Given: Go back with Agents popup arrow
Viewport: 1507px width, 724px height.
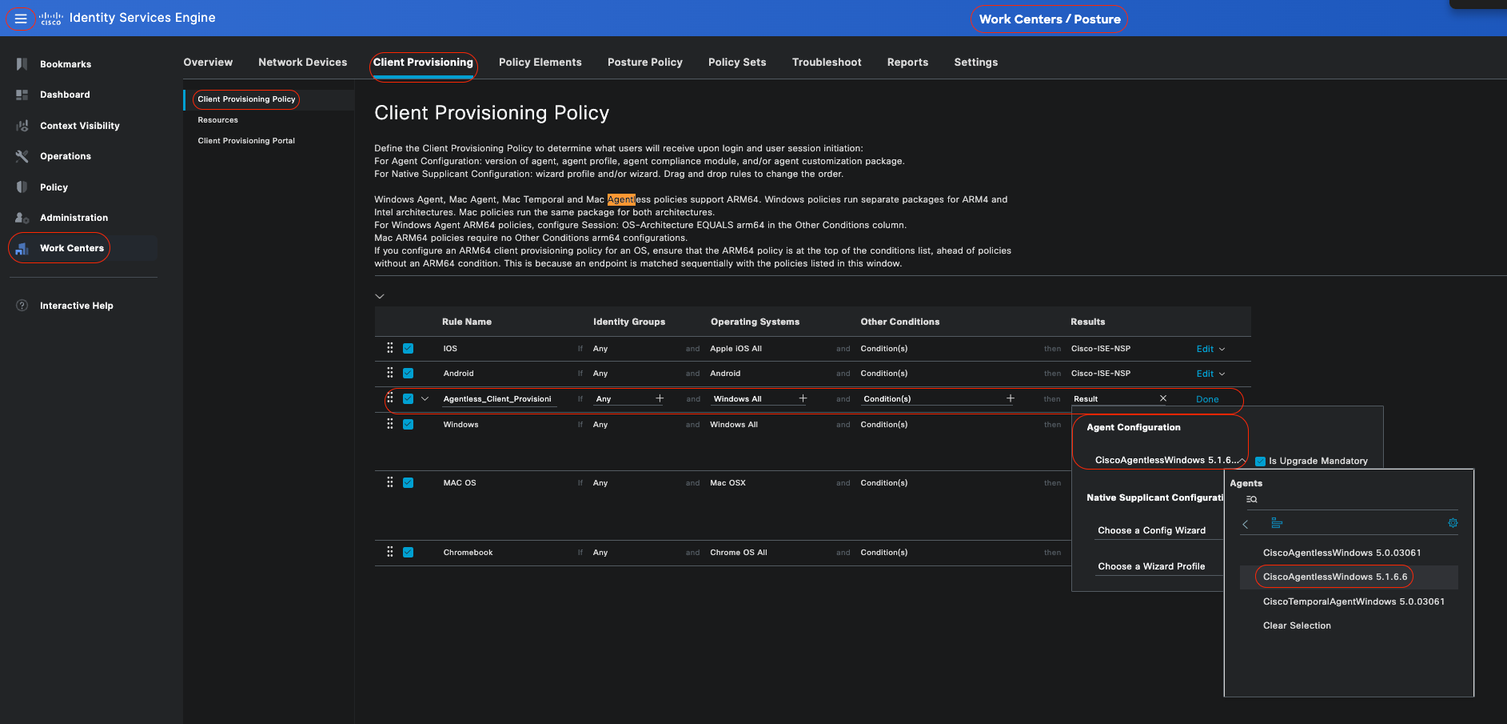Looking at the screenshot, I should [1245, 523].
